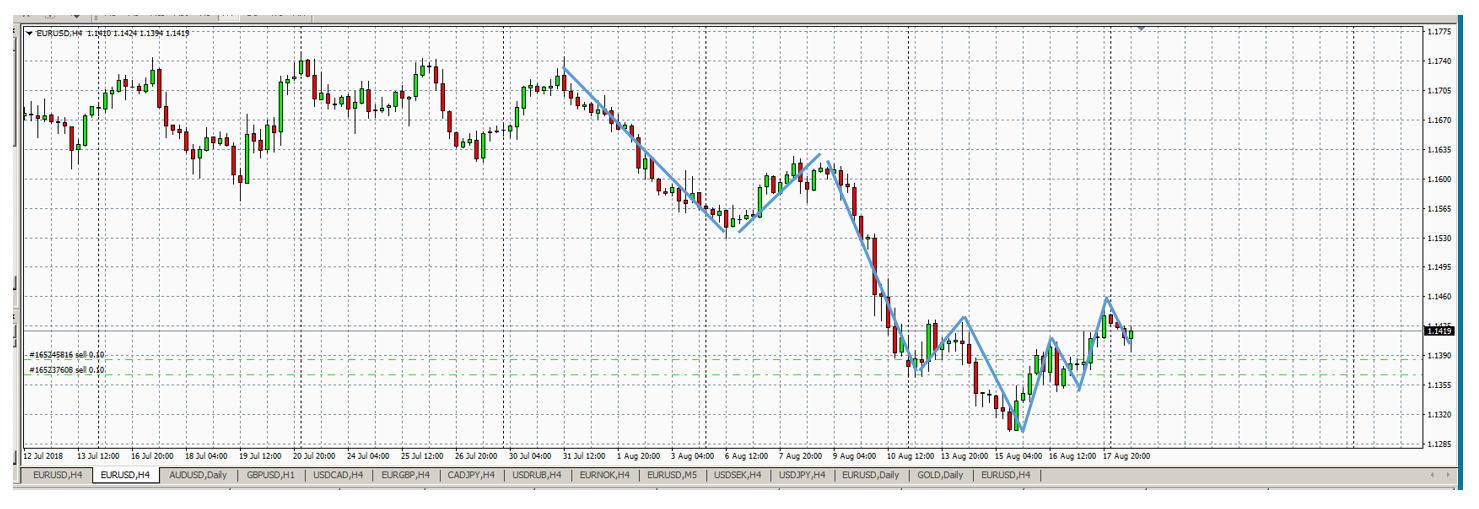1479x509 pixels.
Task: Switch to the EURNOK,H4 tab
Action: pos(604,475)
